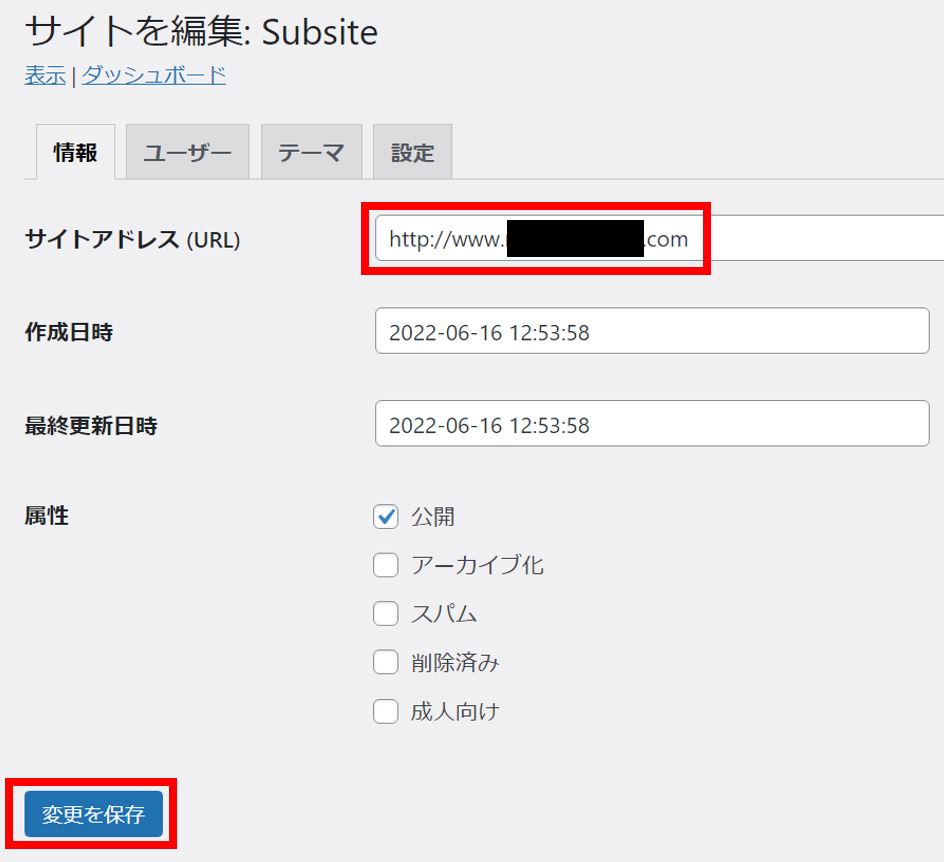Click the 属性 section label

[x=47, y=516]
